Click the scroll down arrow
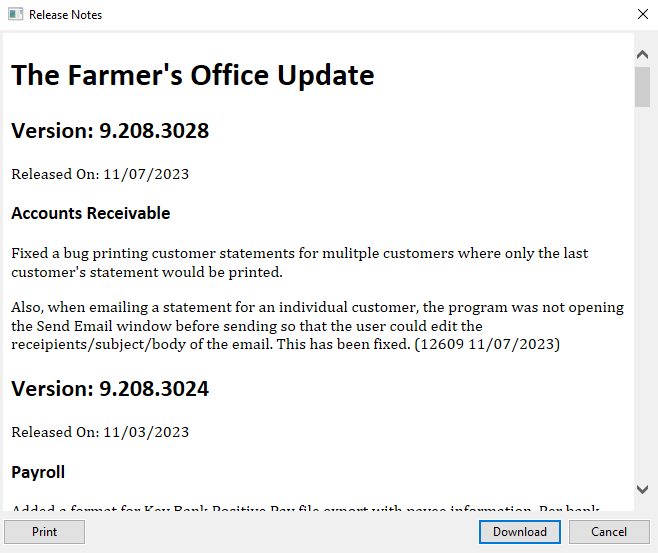 pos(643,489)
